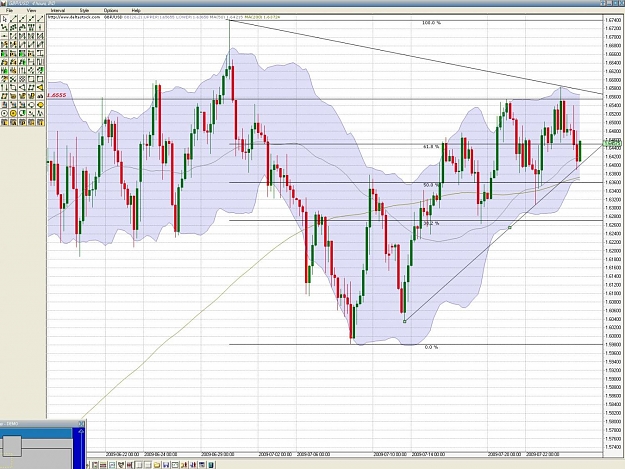The image size is (625, 469).
Task: Open the Interval menu
Action: (x=58, y=10)
